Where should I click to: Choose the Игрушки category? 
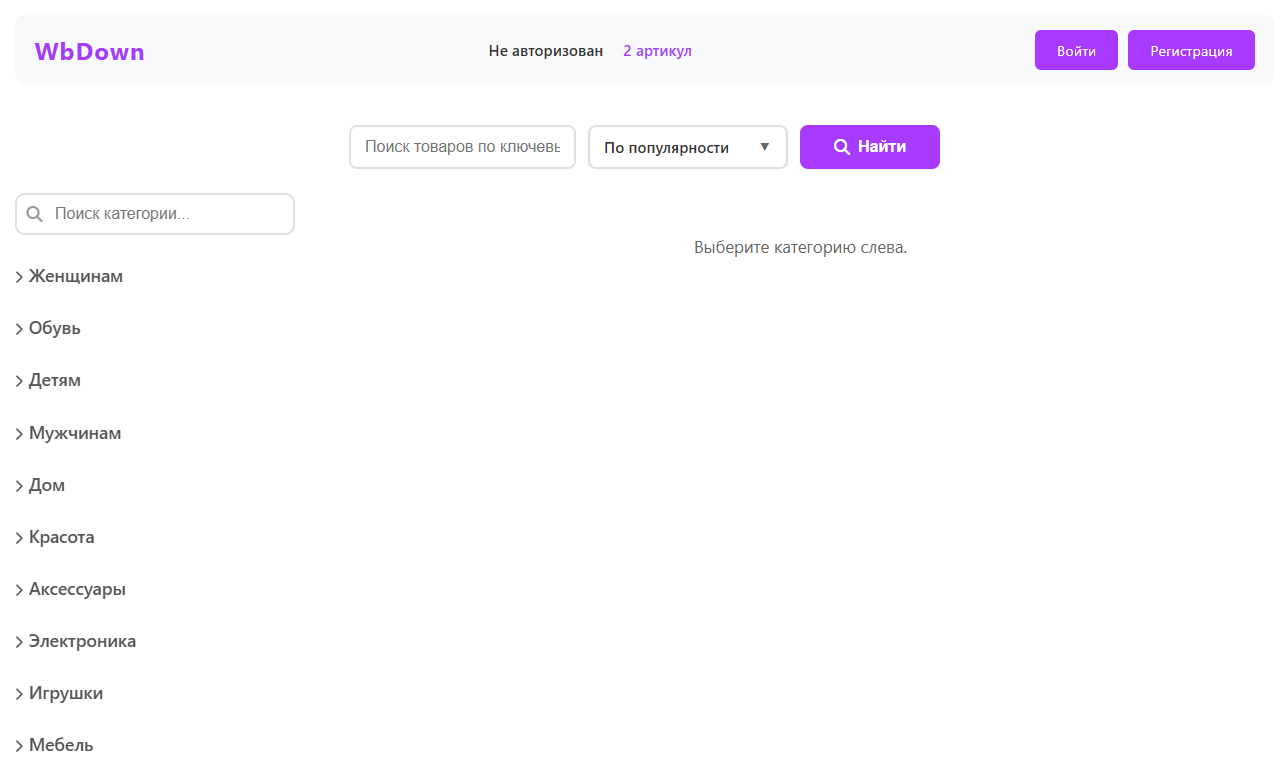66,693
